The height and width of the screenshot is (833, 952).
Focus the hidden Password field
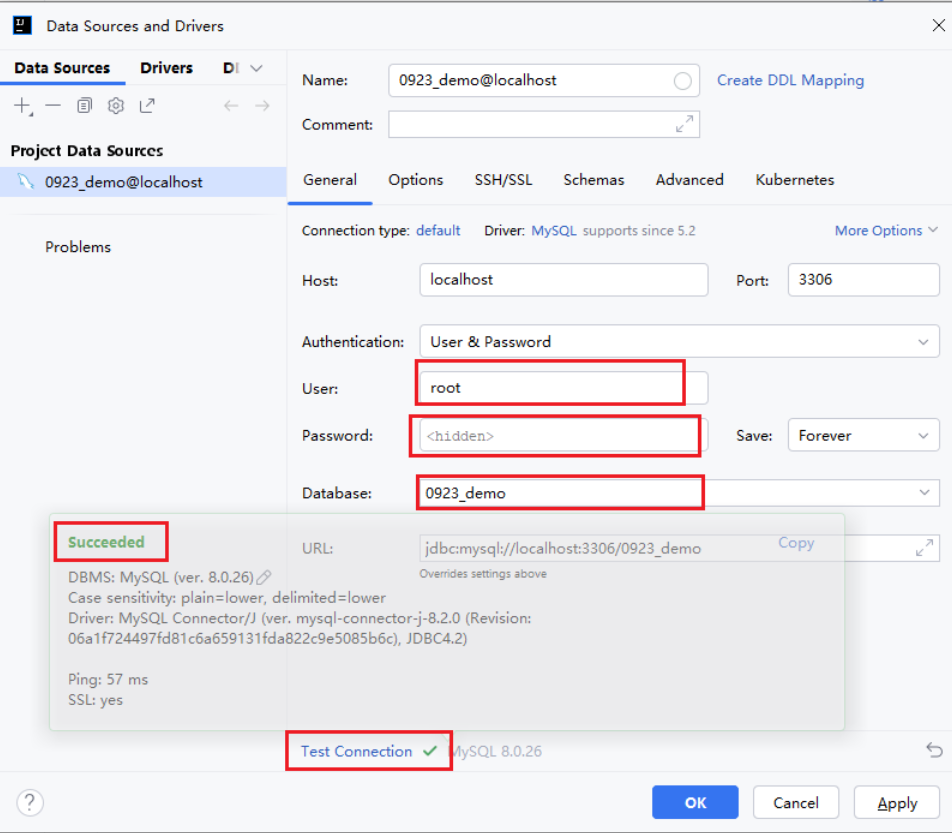563,435
